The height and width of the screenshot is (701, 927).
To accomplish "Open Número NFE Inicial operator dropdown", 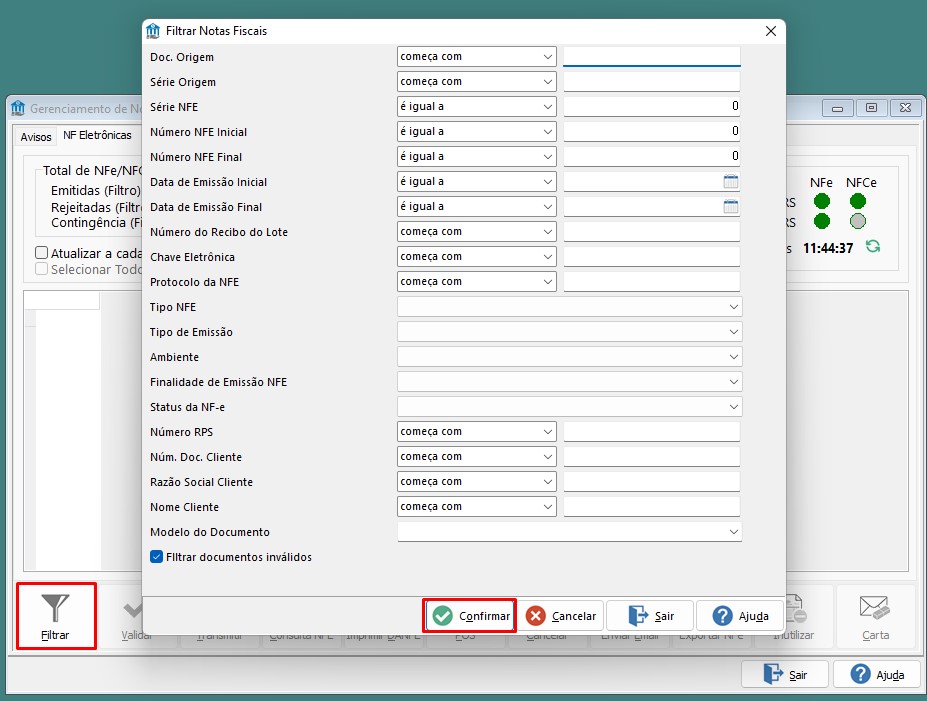I will click(477, 131).
